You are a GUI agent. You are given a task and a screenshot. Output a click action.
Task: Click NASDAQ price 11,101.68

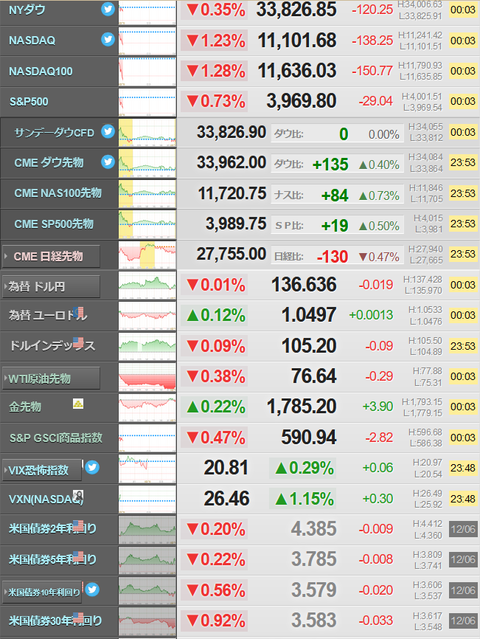tap(297, 40)
